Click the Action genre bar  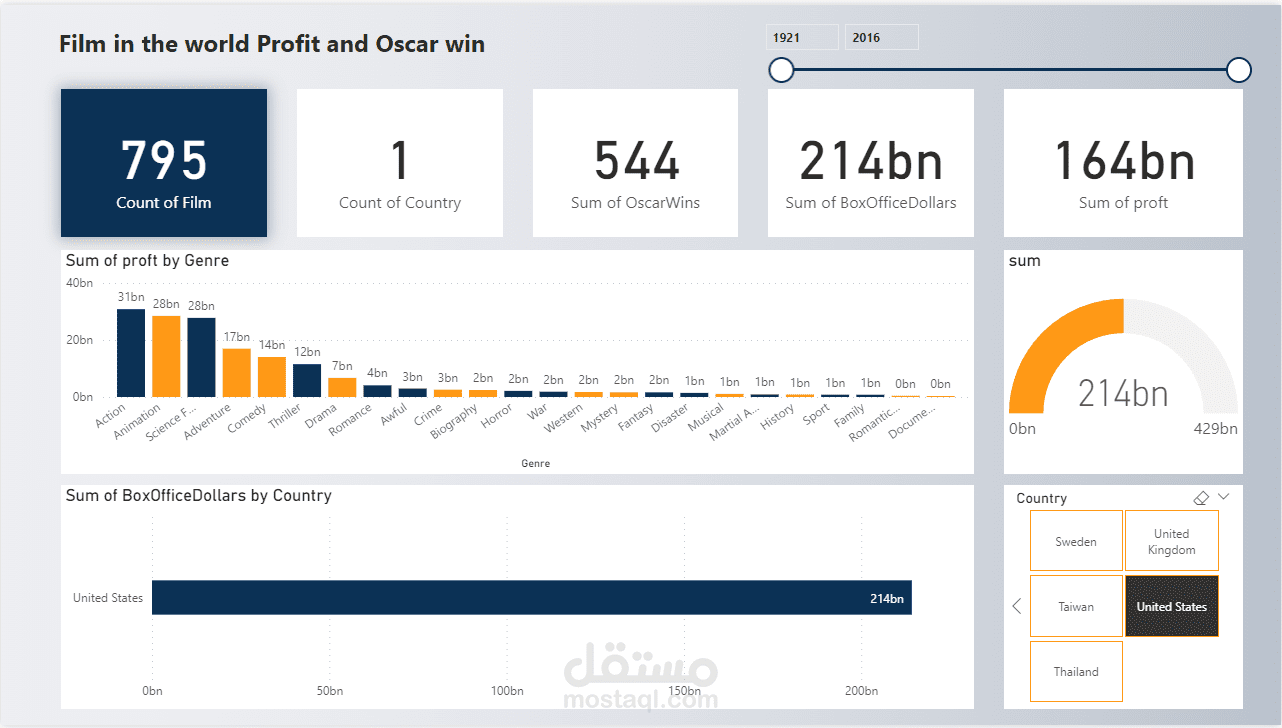pos(131,353)
